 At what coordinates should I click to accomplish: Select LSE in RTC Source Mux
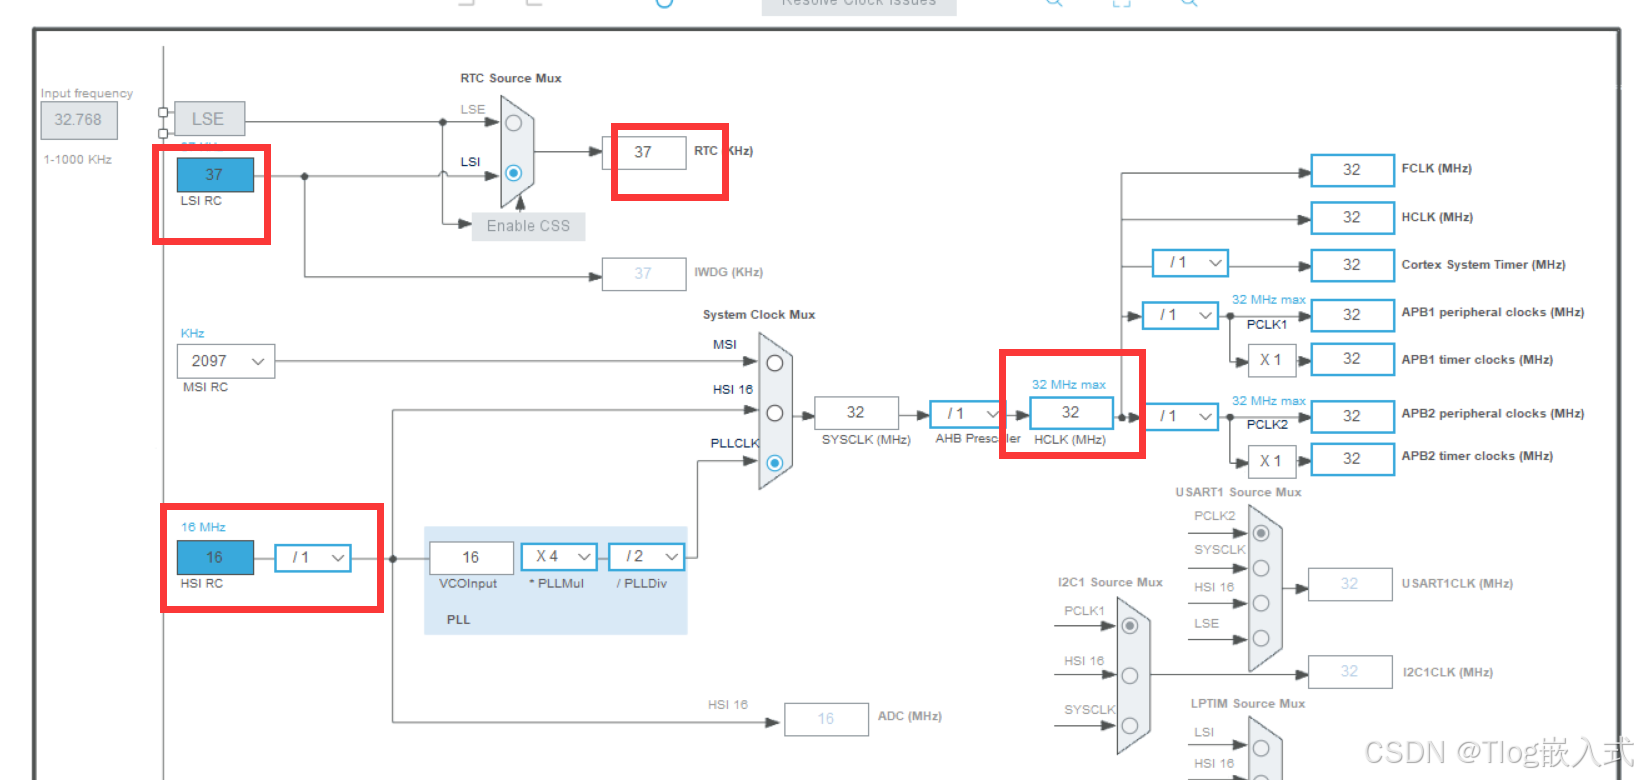tap(514, 123)
